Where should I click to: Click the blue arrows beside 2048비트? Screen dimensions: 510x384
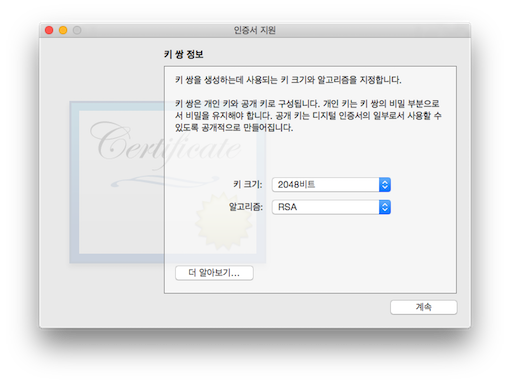385,184
